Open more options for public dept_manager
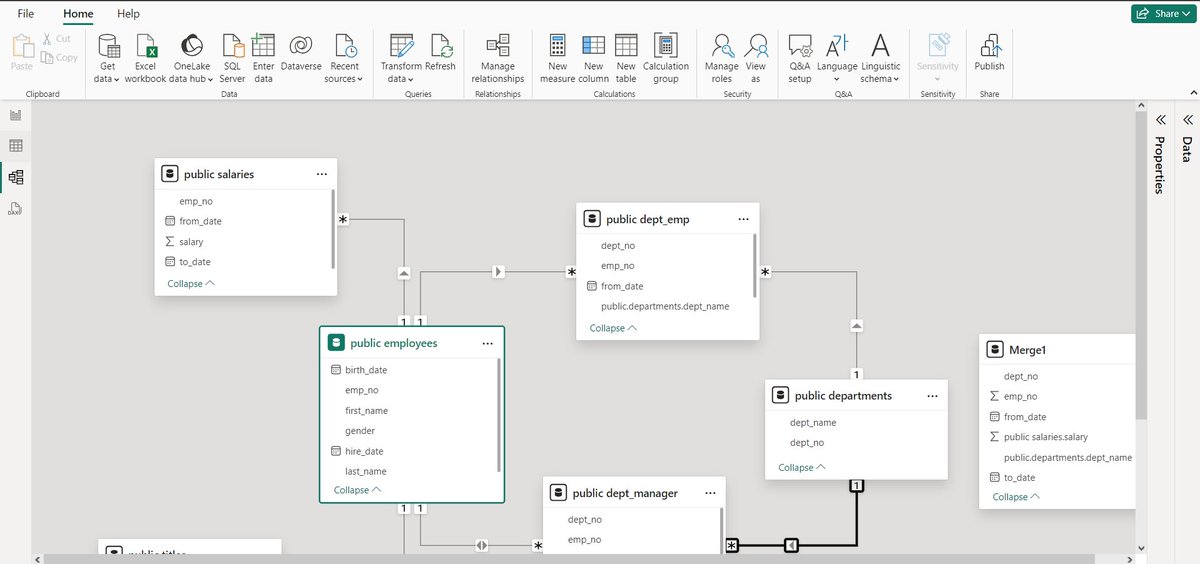Screen dimensions: 1200x564 tap(710, 493)
